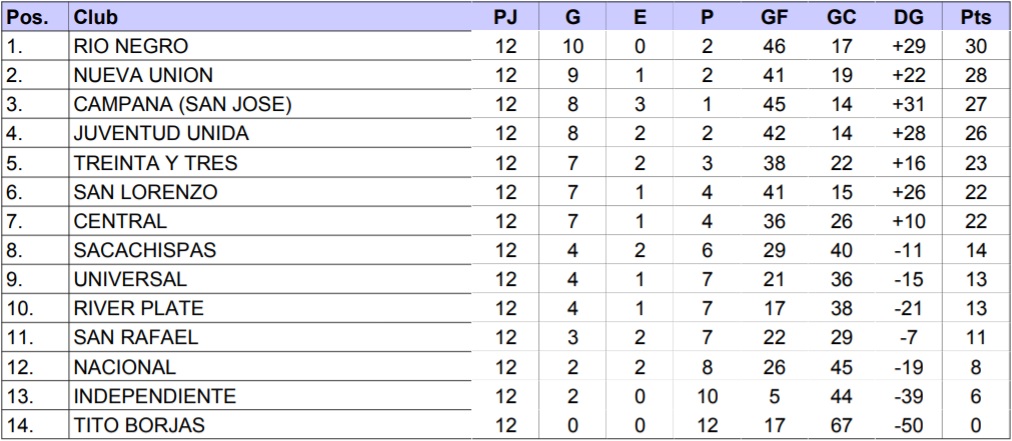Select the NACIONAL club cell
Image resolution: width=1012 pixels, height=441 pixels.
pos(125,367)
